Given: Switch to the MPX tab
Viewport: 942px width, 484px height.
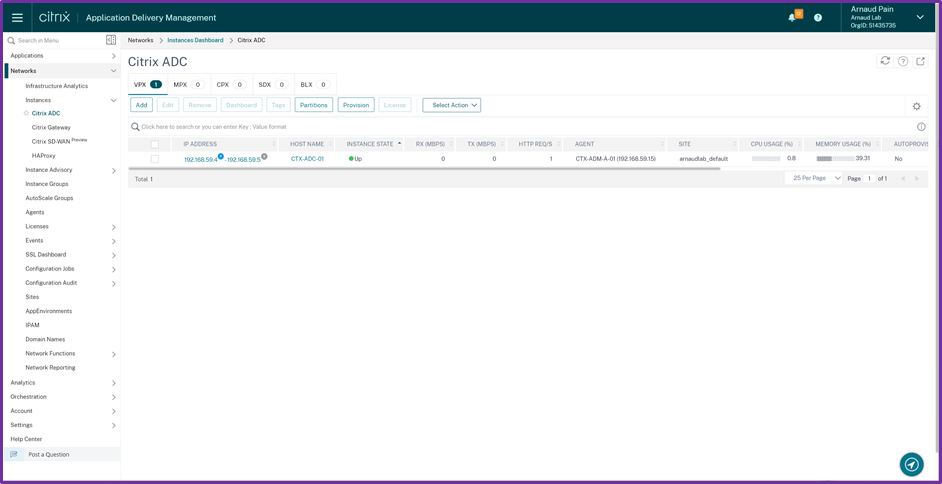Looking at the screenshot, I should point(189,85).
